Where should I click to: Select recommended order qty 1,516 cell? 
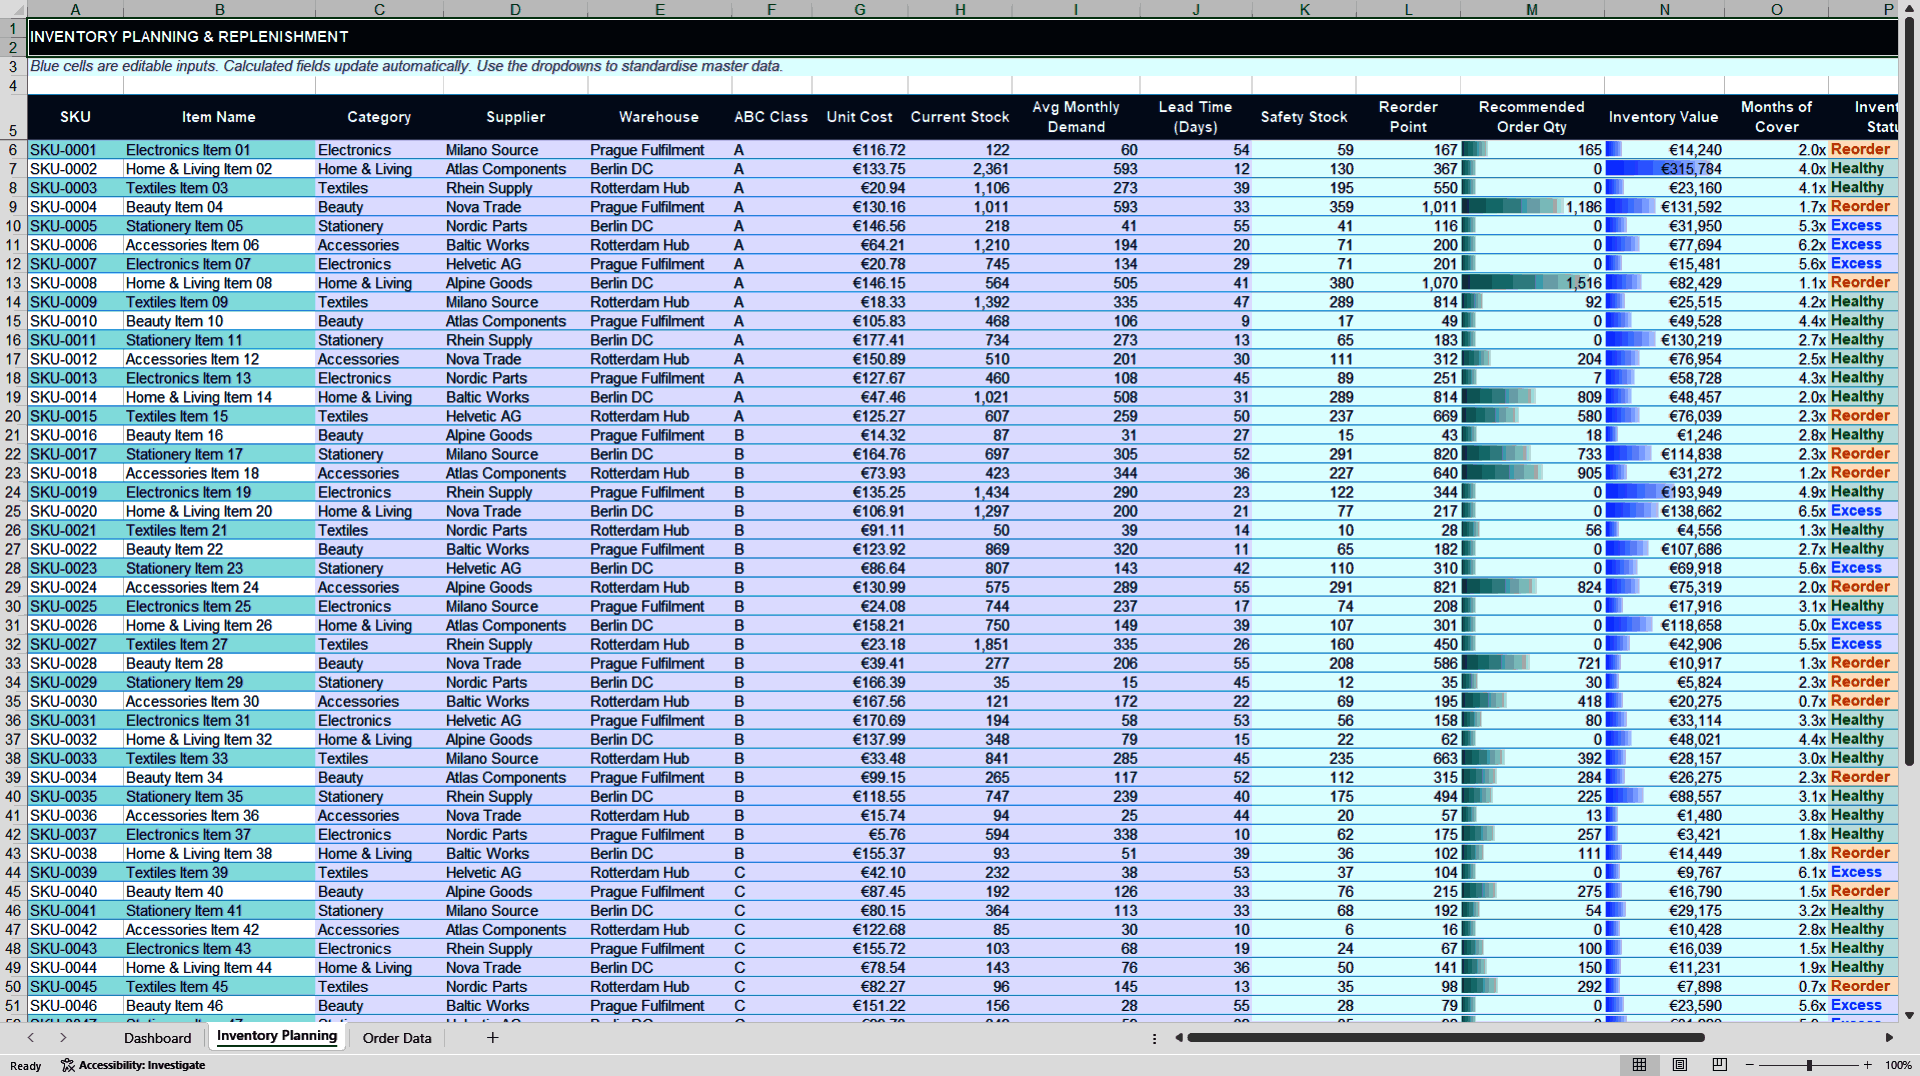pos(1532,283)
